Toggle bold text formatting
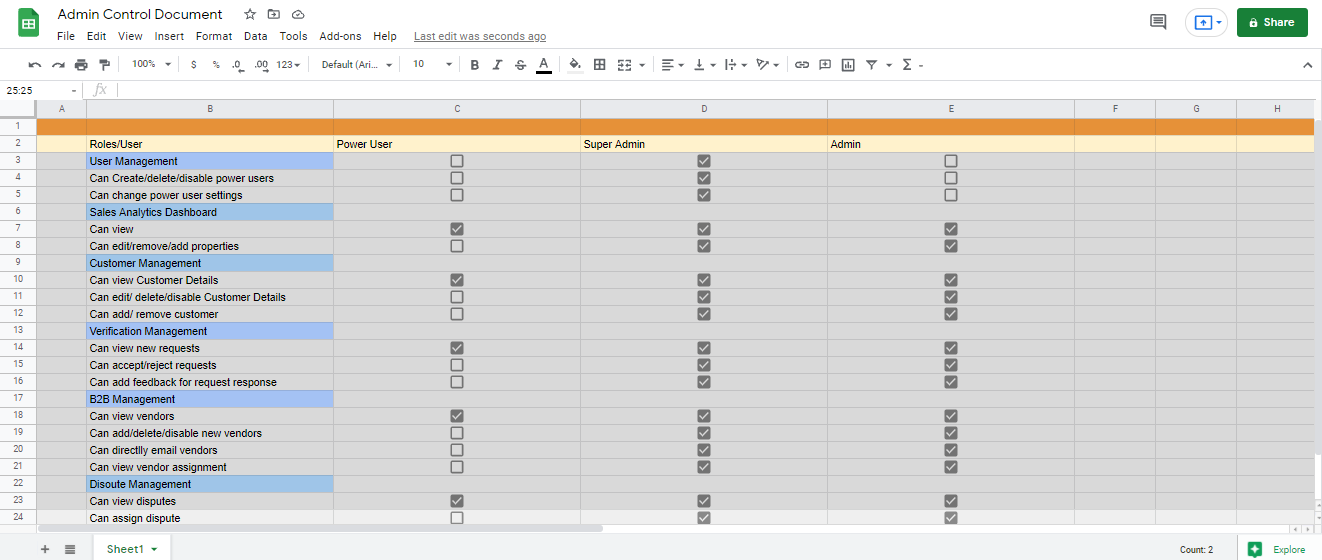Viewport: 1322px width, 560px height. pyautogui.click(x=474, y=65)
